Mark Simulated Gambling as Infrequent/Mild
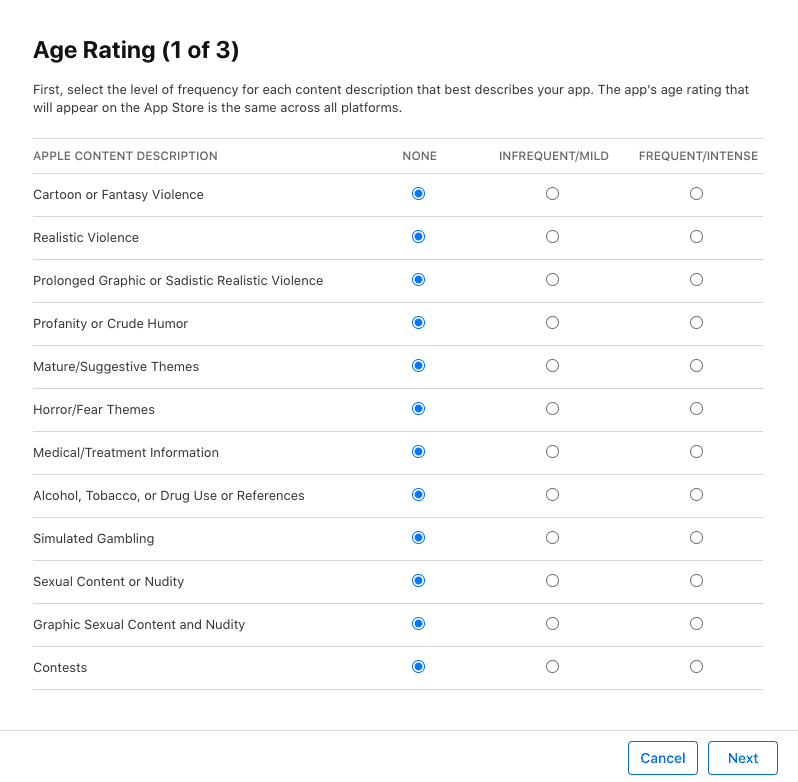This screenshot has width=798, height=782. tap(552, 538)
